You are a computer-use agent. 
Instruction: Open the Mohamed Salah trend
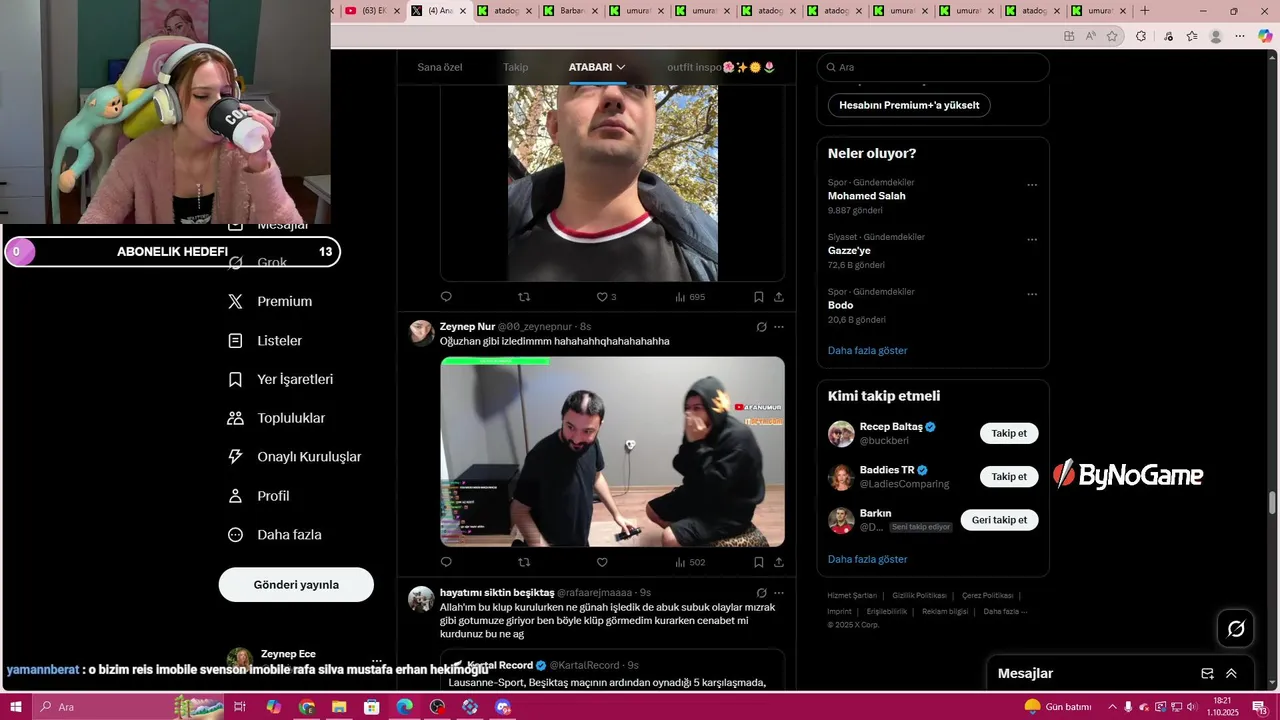point(867,196)
